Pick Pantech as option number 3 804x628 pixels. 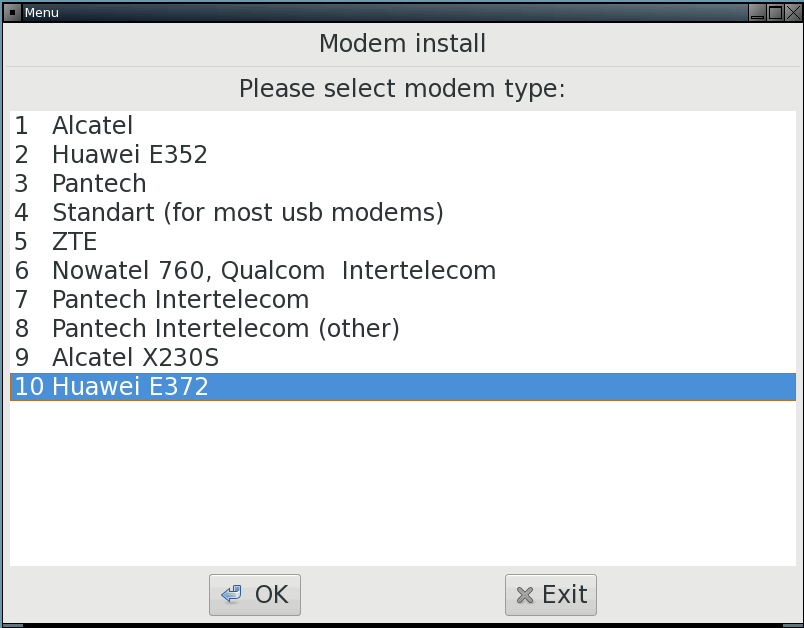[x=99, y=184]
